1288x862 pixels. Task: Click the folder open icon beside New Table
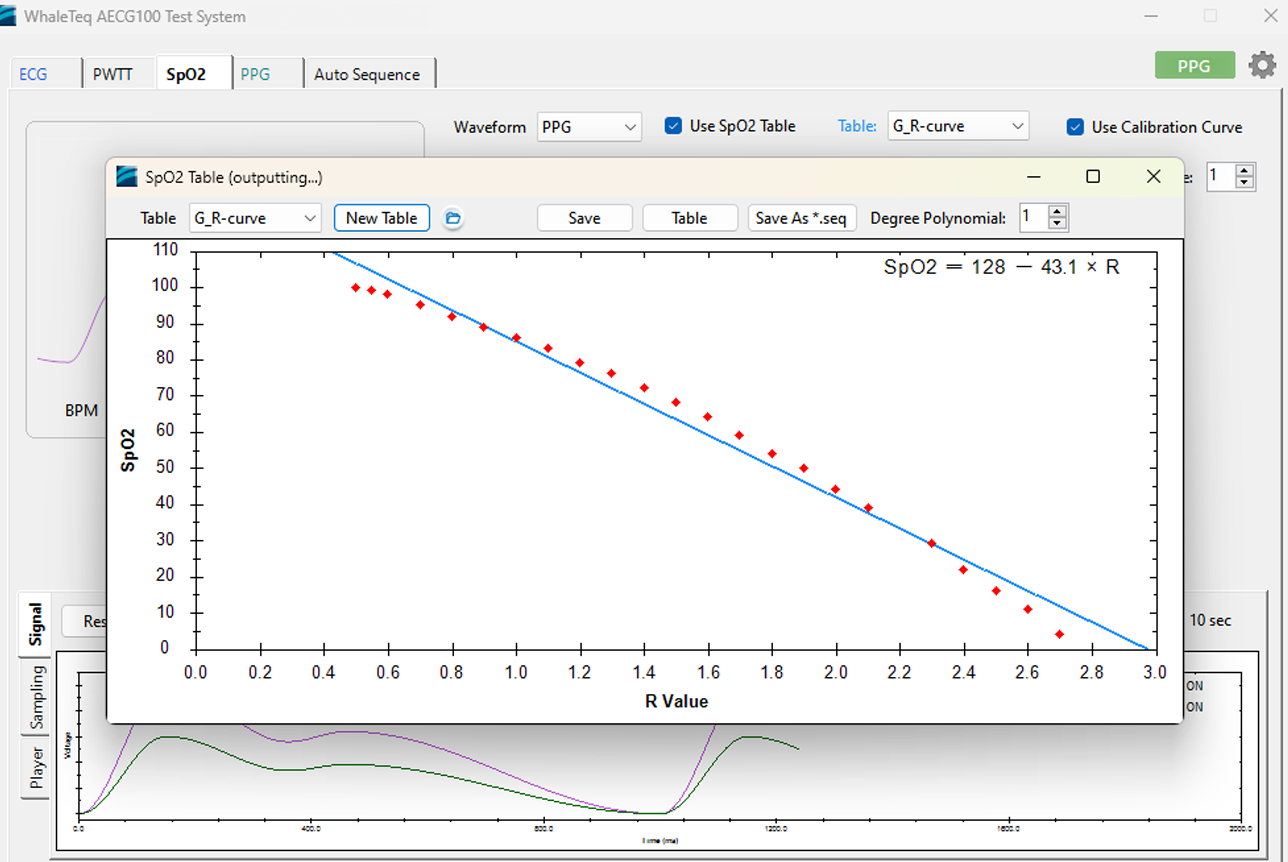[x=452, y=218]
